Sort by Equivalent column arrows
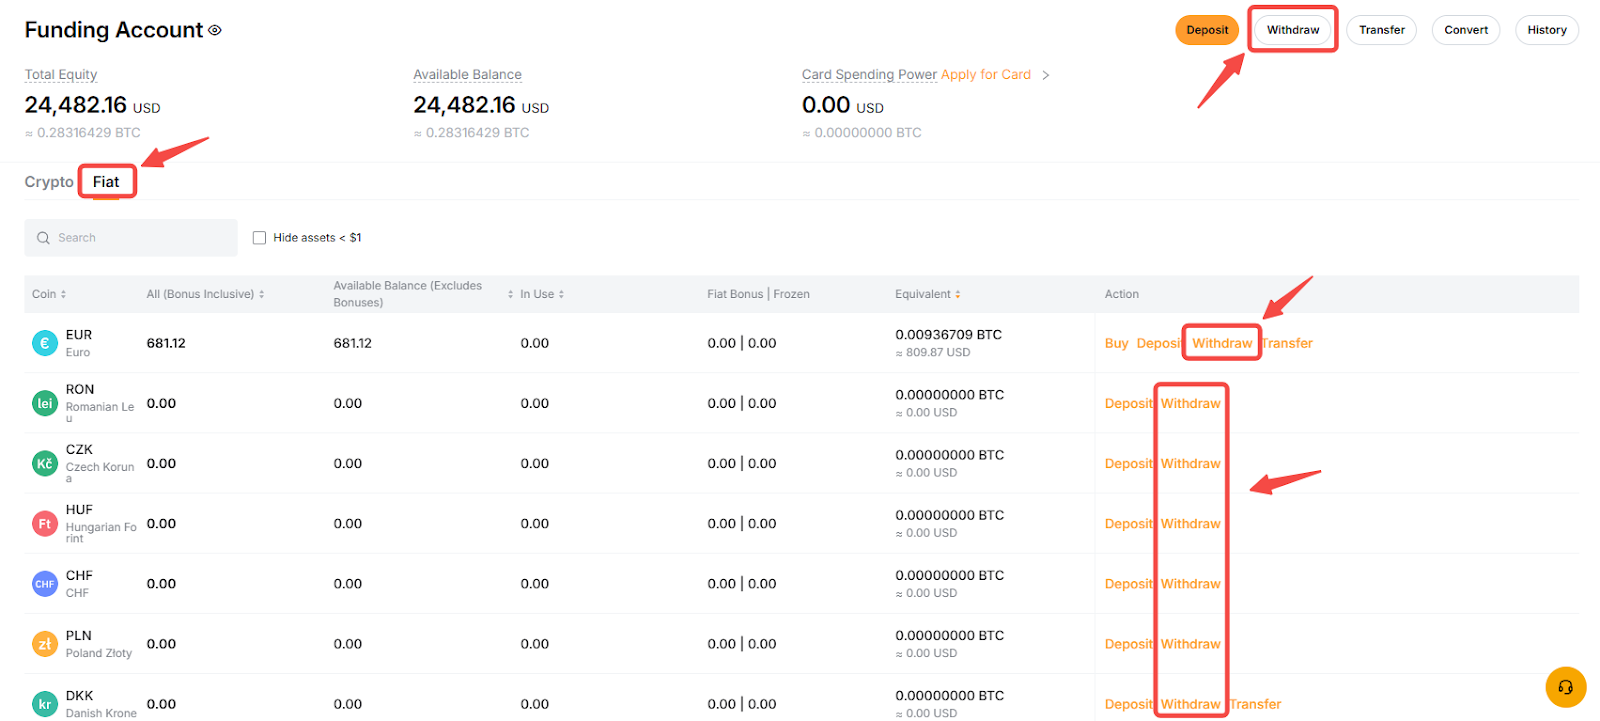 pyautogui.click(x=958, y=294)
